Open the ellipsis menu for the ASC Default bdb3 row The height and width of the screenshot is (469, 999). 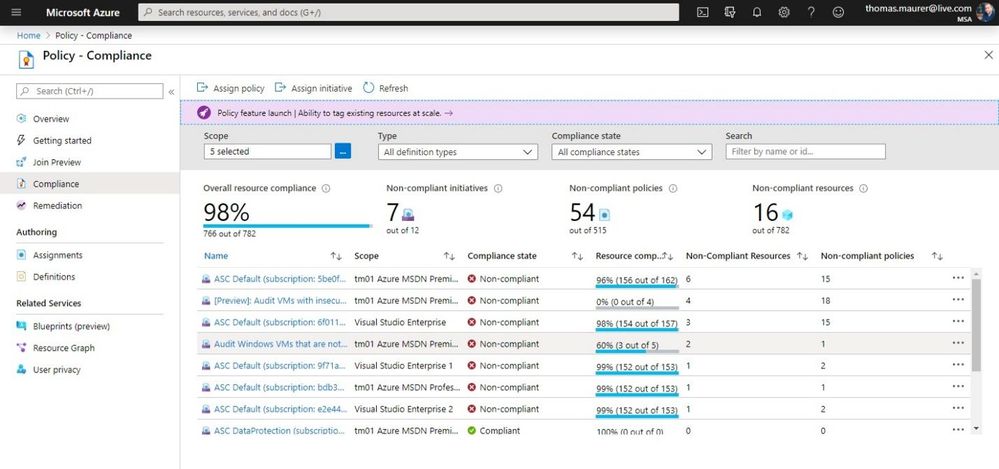click(958, 386)
